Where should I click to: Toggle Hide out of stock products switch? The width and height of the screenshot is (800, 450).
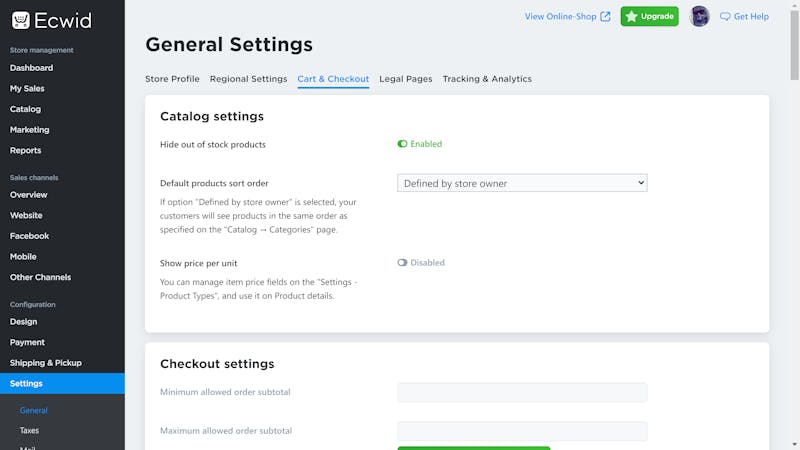pos(402,144)
